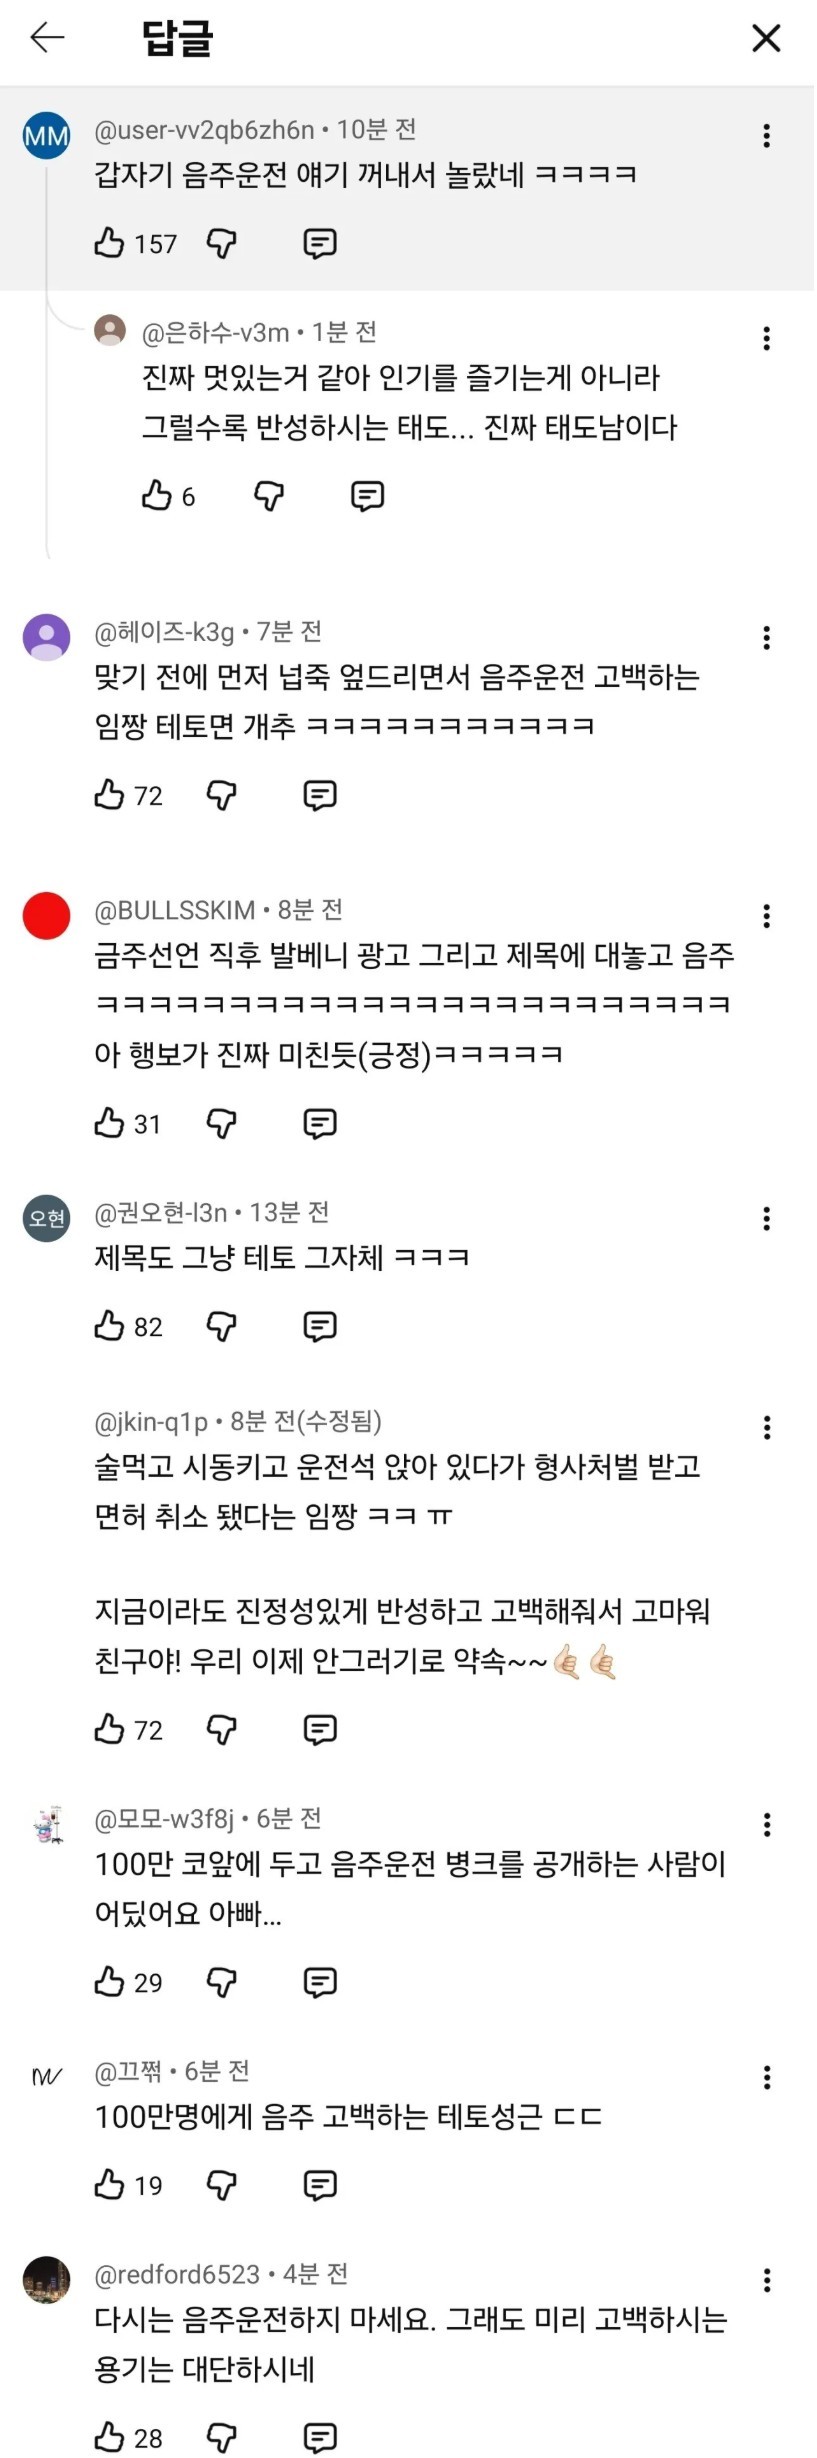Like the comment with 157 likes
The width and height of the screenshot is (817, 2458).
[x=109, y=243]
